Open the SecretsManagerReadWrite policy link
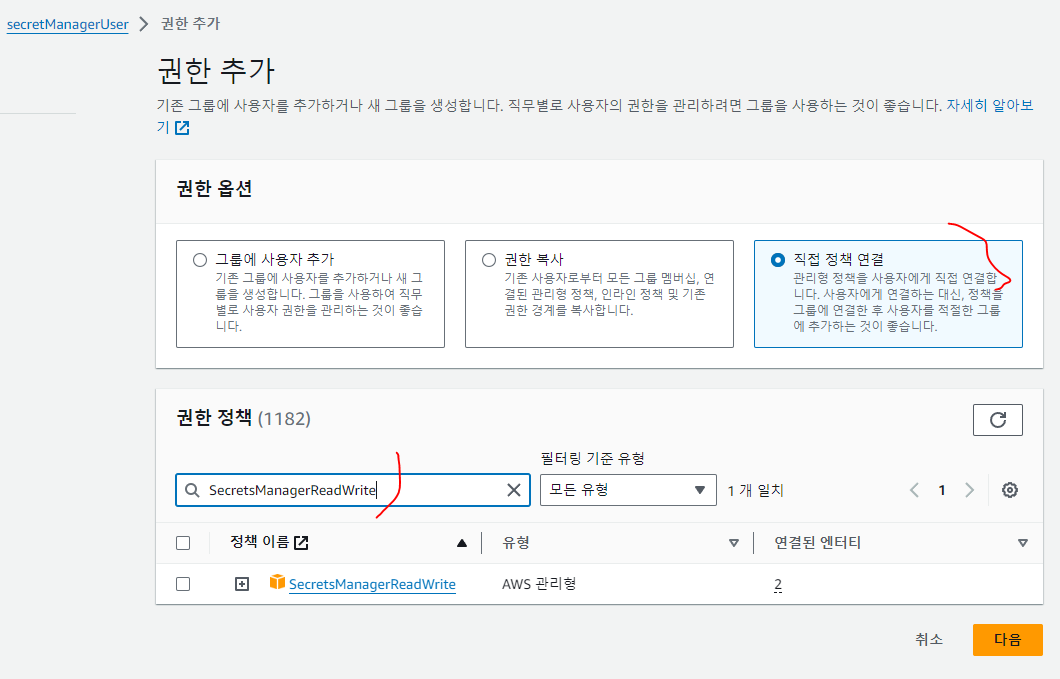 pyautogui.click(x=372, y=584)
